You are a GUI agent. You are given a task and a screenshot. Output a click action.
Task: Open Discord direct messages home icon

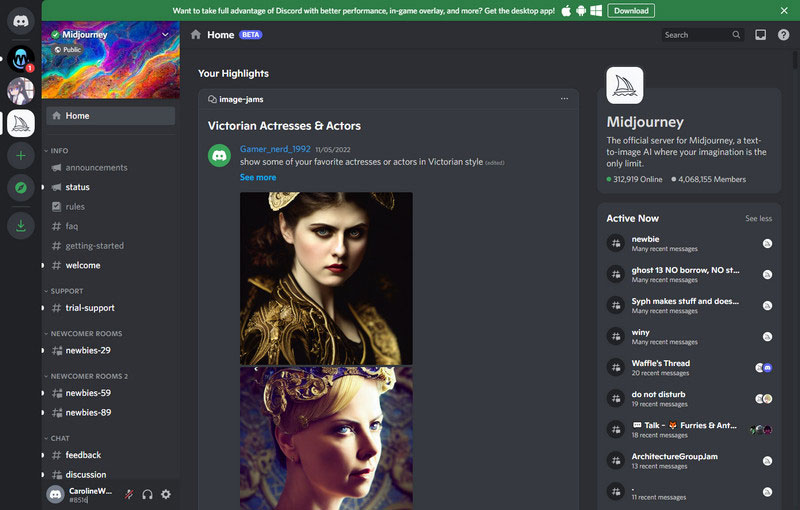pos(21,21)
